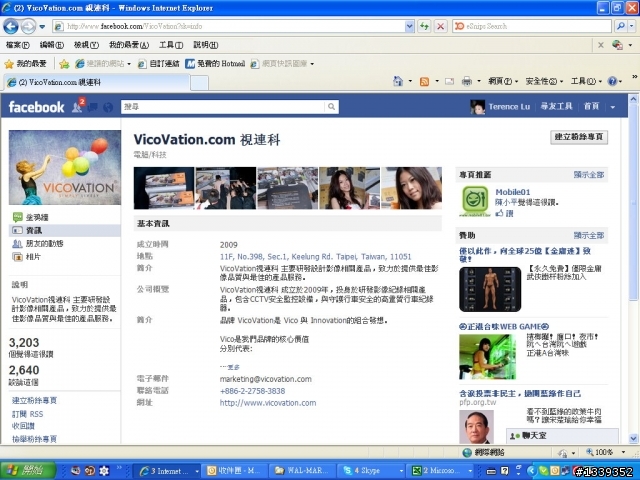The width and height of the screenshot is (640, 480).
Task: Expand the 網頁快訊圖庫 favorites dropdown
Action: tap(312, 64)
